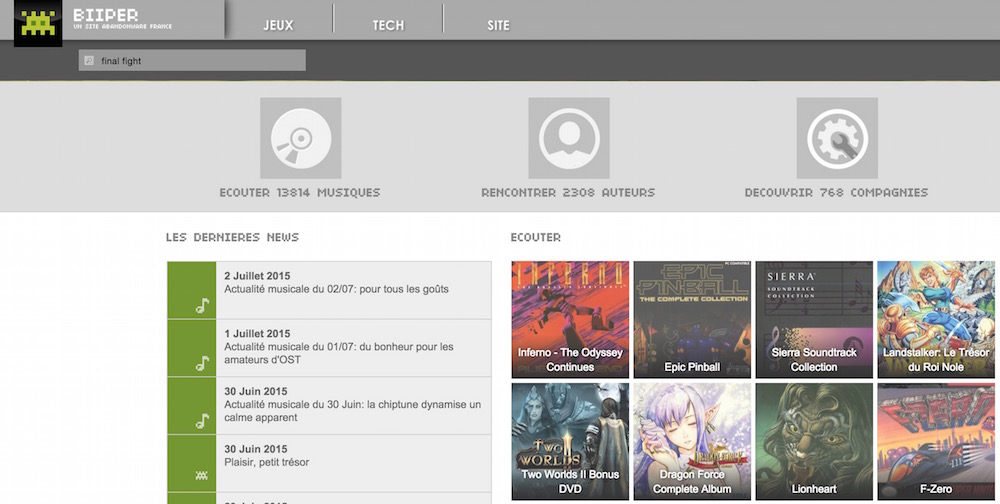Select the Sierra Soundtrack Collection album
Screen dimensions: 1000x504
click(814, 319)
